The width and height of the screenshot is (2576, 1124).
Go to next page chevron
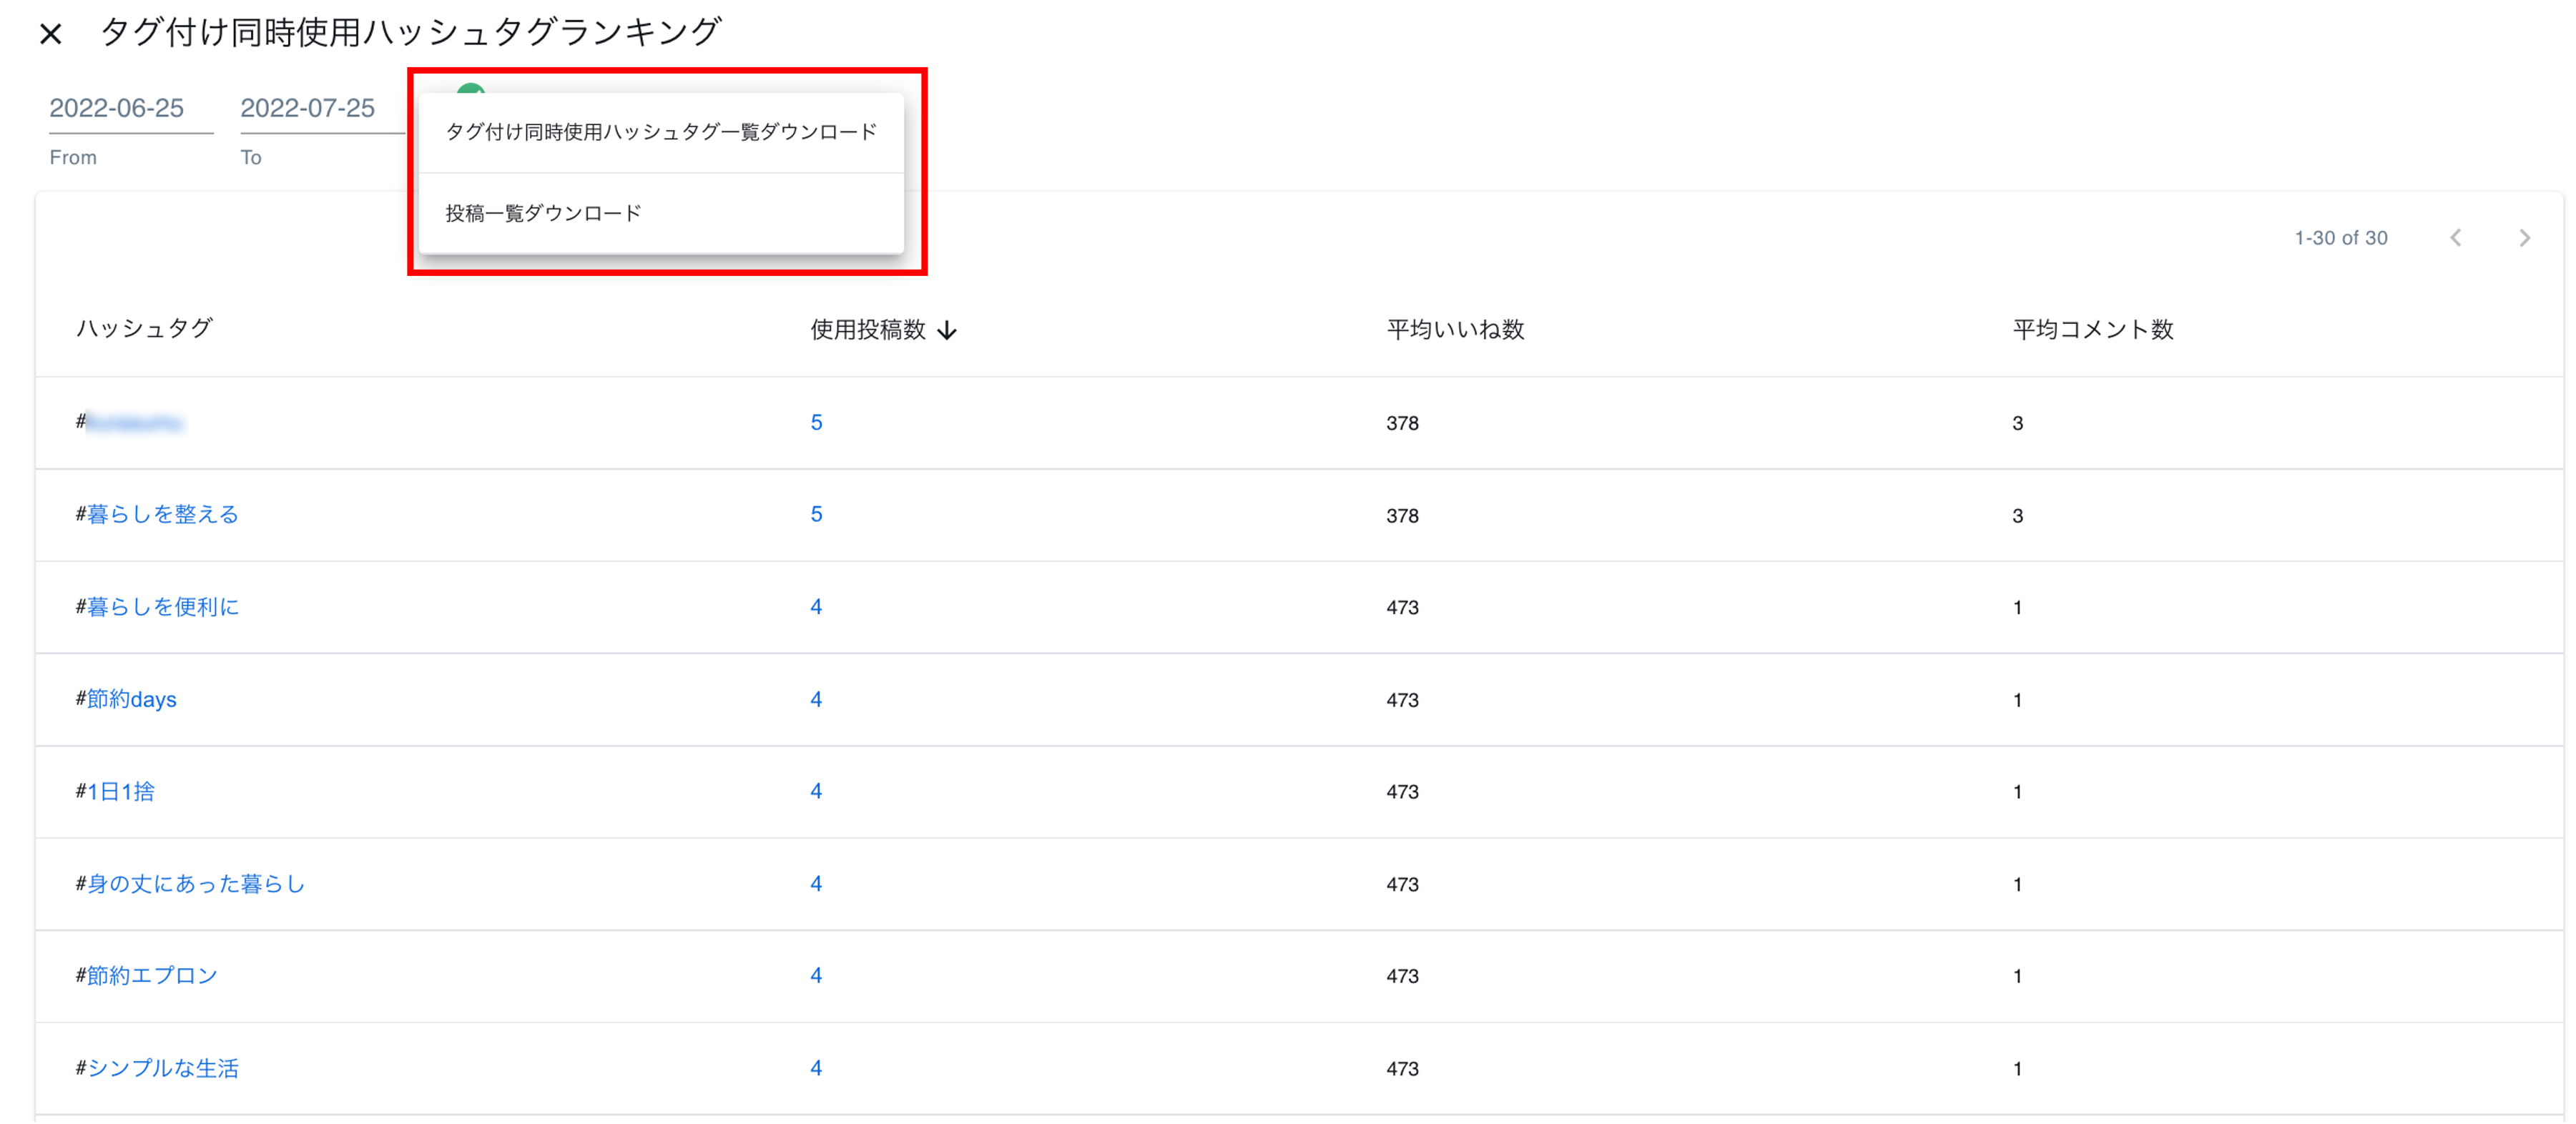2524,238
